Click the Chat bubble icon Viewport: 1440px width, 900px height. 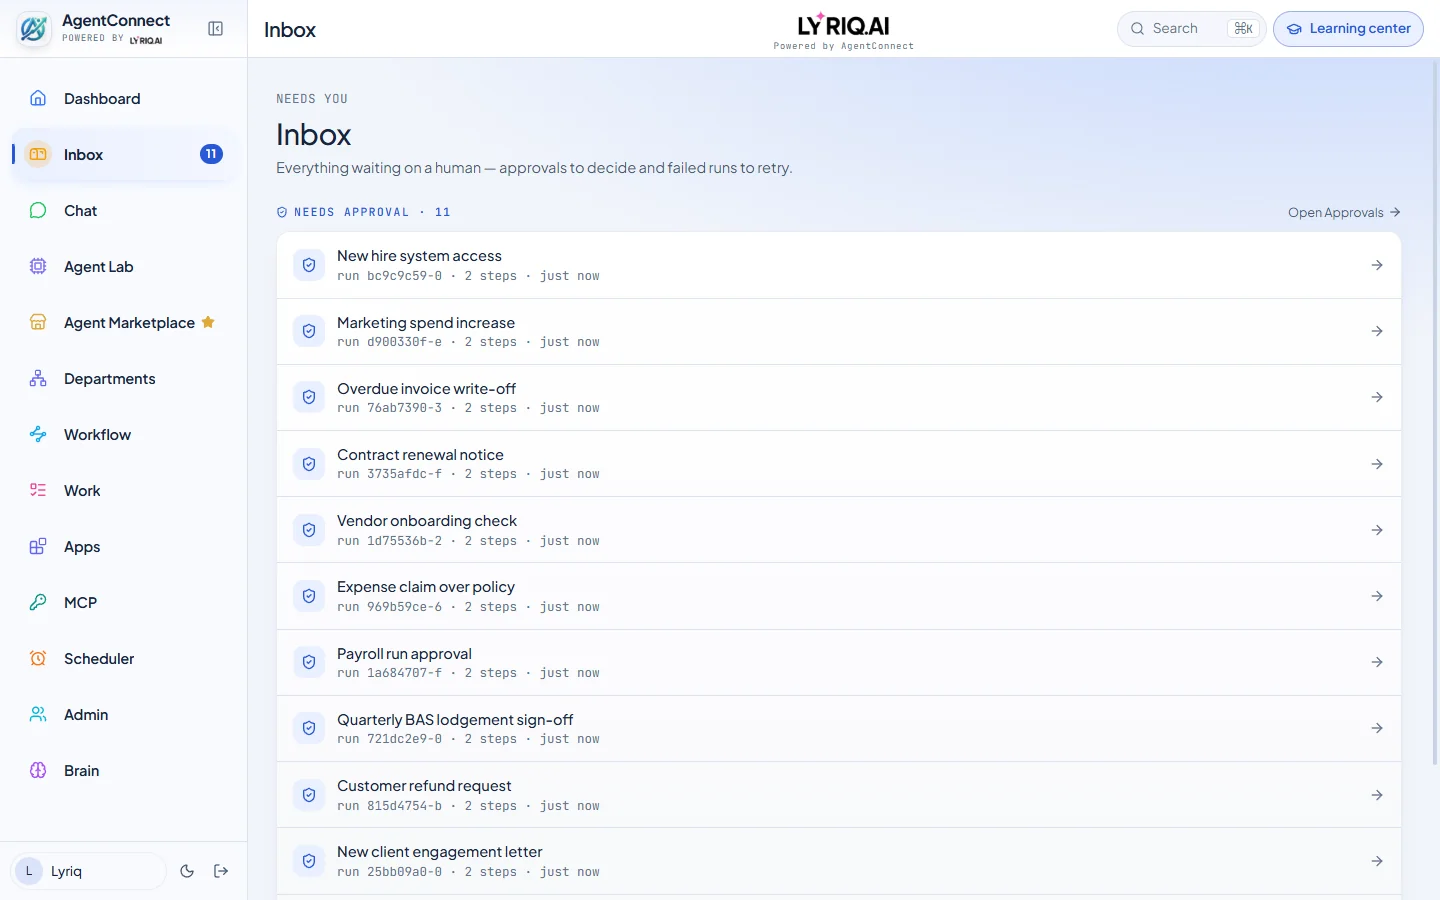[x=38, y=210]
